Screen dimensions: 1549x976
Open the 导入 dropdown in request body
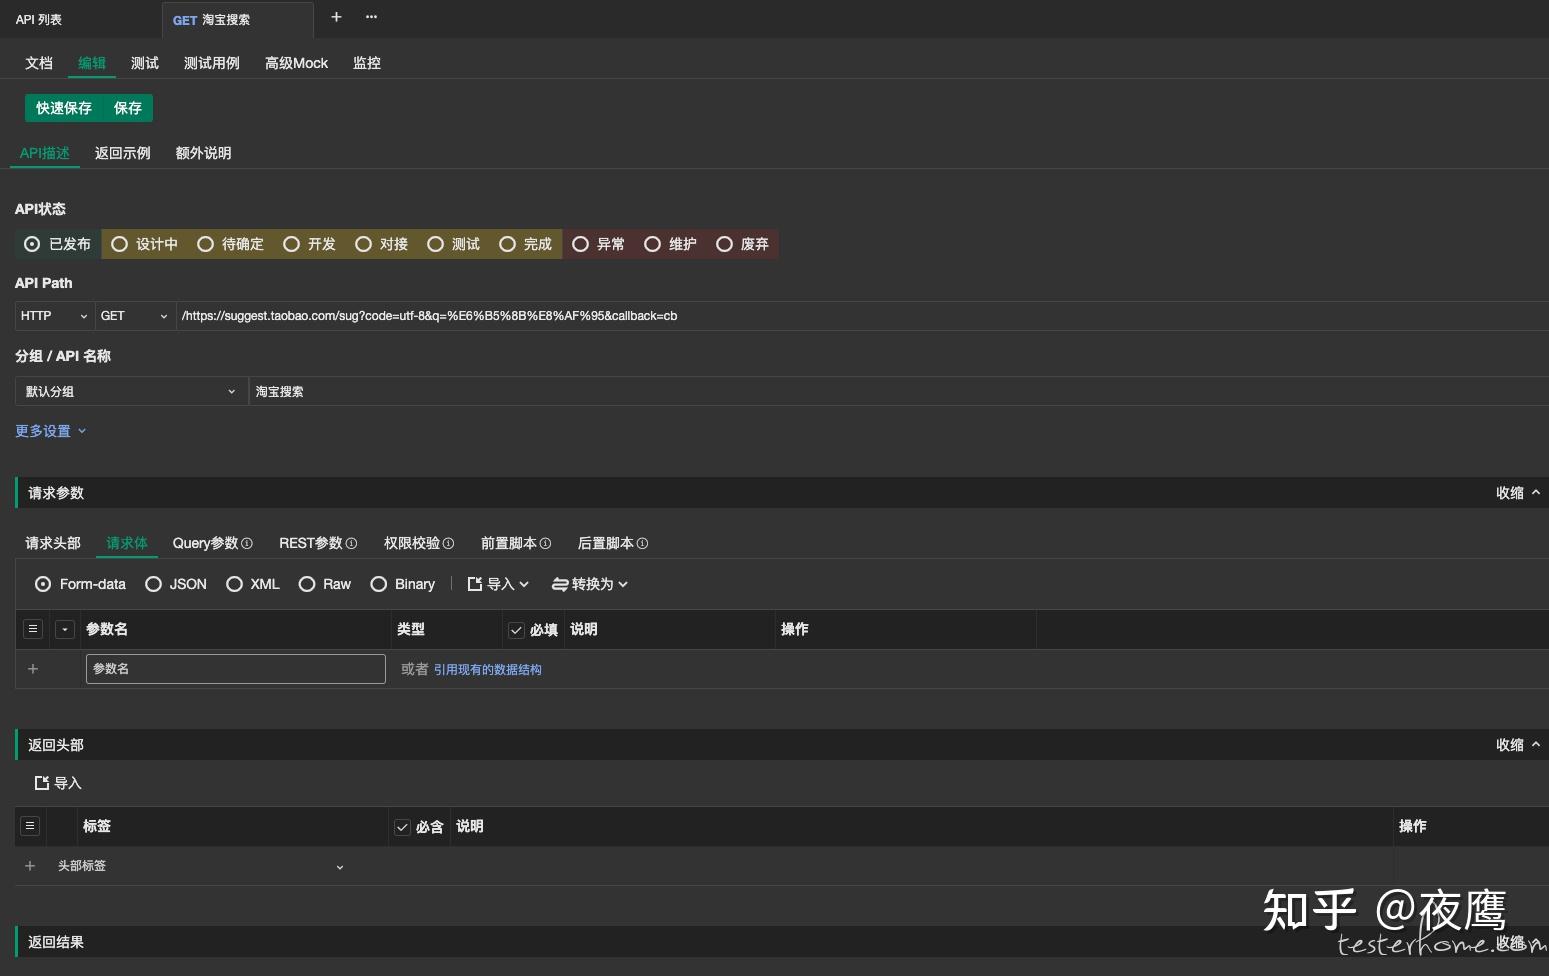pyautogui.click(x=498, y=584)
